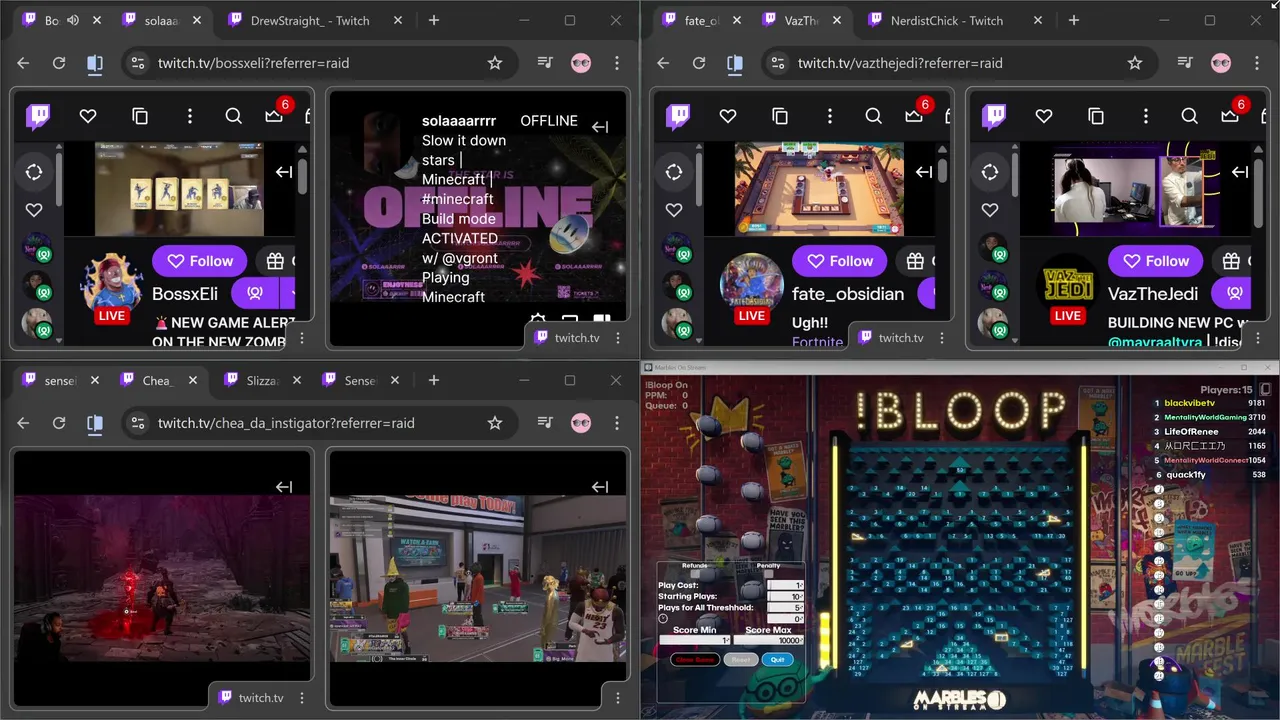Reload the chea_da_instigator browser window
Image resolution: width=1280 pixels, height=720 pixels.
point(59,423)
